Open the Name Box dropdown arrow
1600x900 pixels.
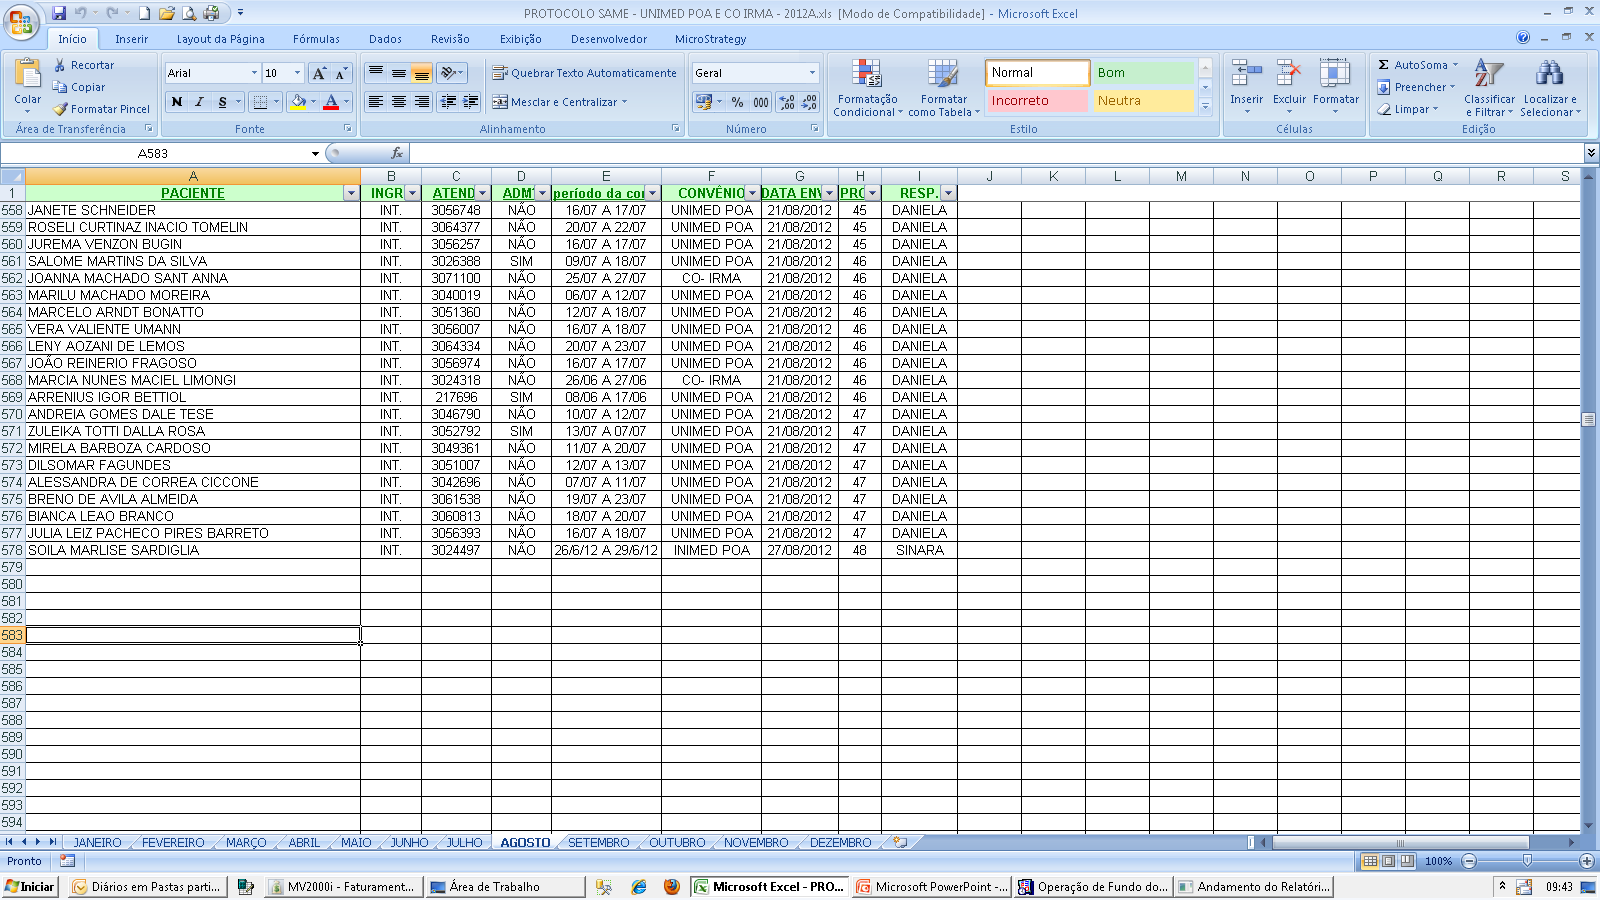point(315,153)
